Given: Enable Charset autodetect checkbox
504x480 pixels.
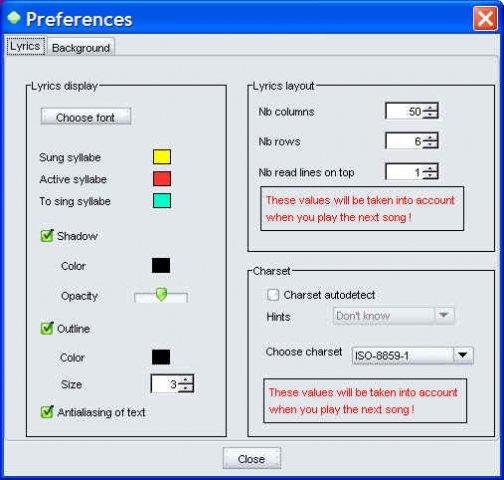Looking at the screenshot, I should point(273,295).
